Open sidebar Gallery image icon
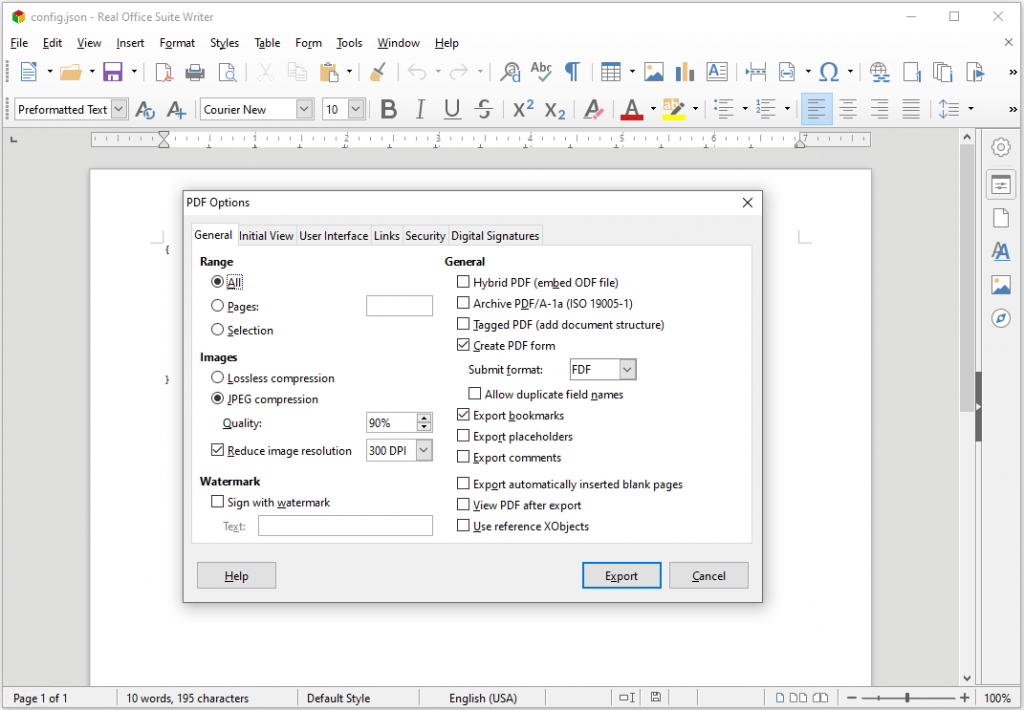The width and height of the screenshot is (1024, 710). coord(1000,285)
